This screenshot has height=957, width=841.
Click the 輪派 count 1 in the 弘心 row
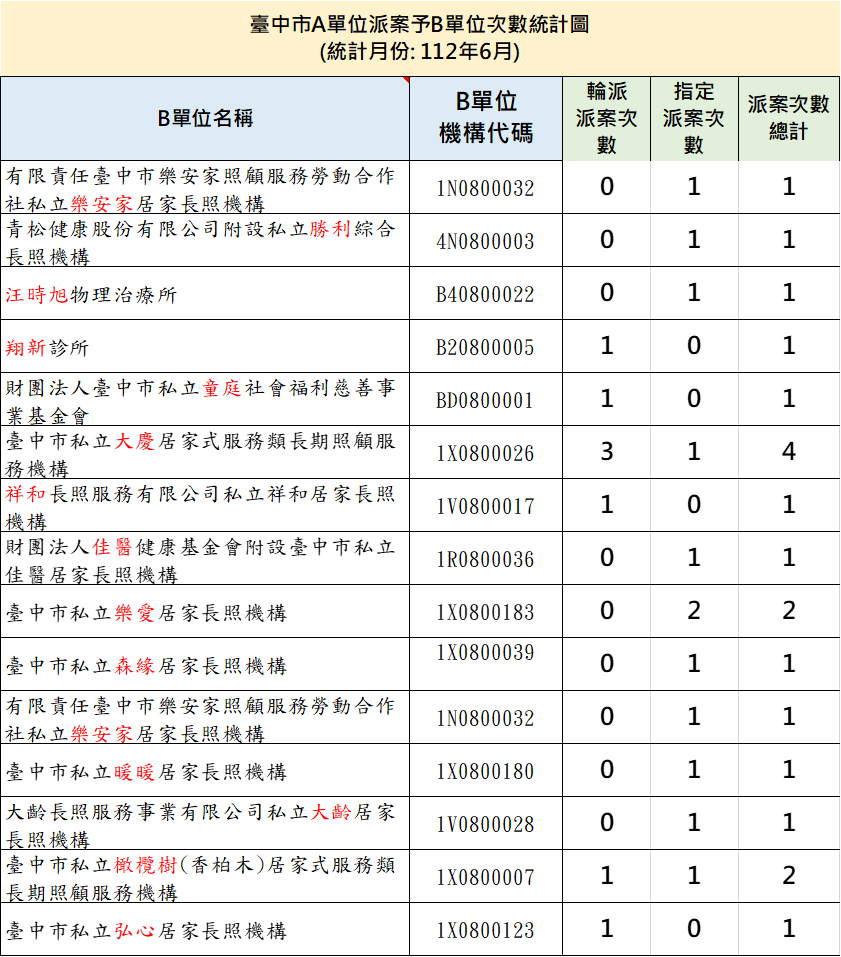[607, 929]
